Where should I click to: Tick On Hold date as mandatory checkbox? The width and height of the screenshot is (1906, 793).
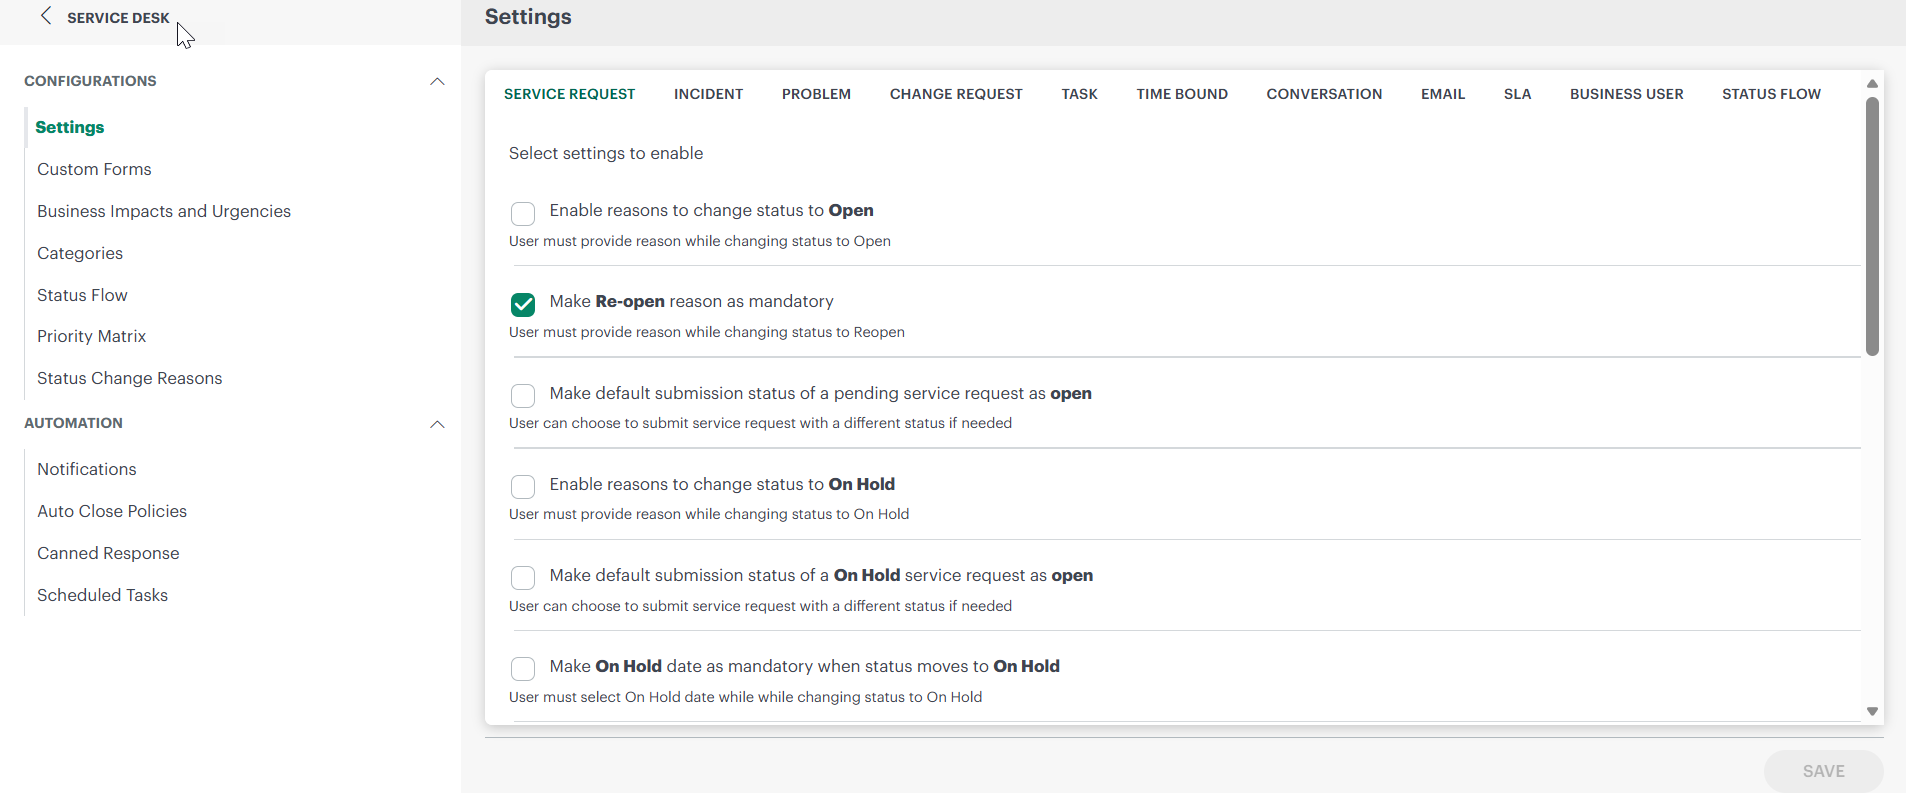pos(523,669)
